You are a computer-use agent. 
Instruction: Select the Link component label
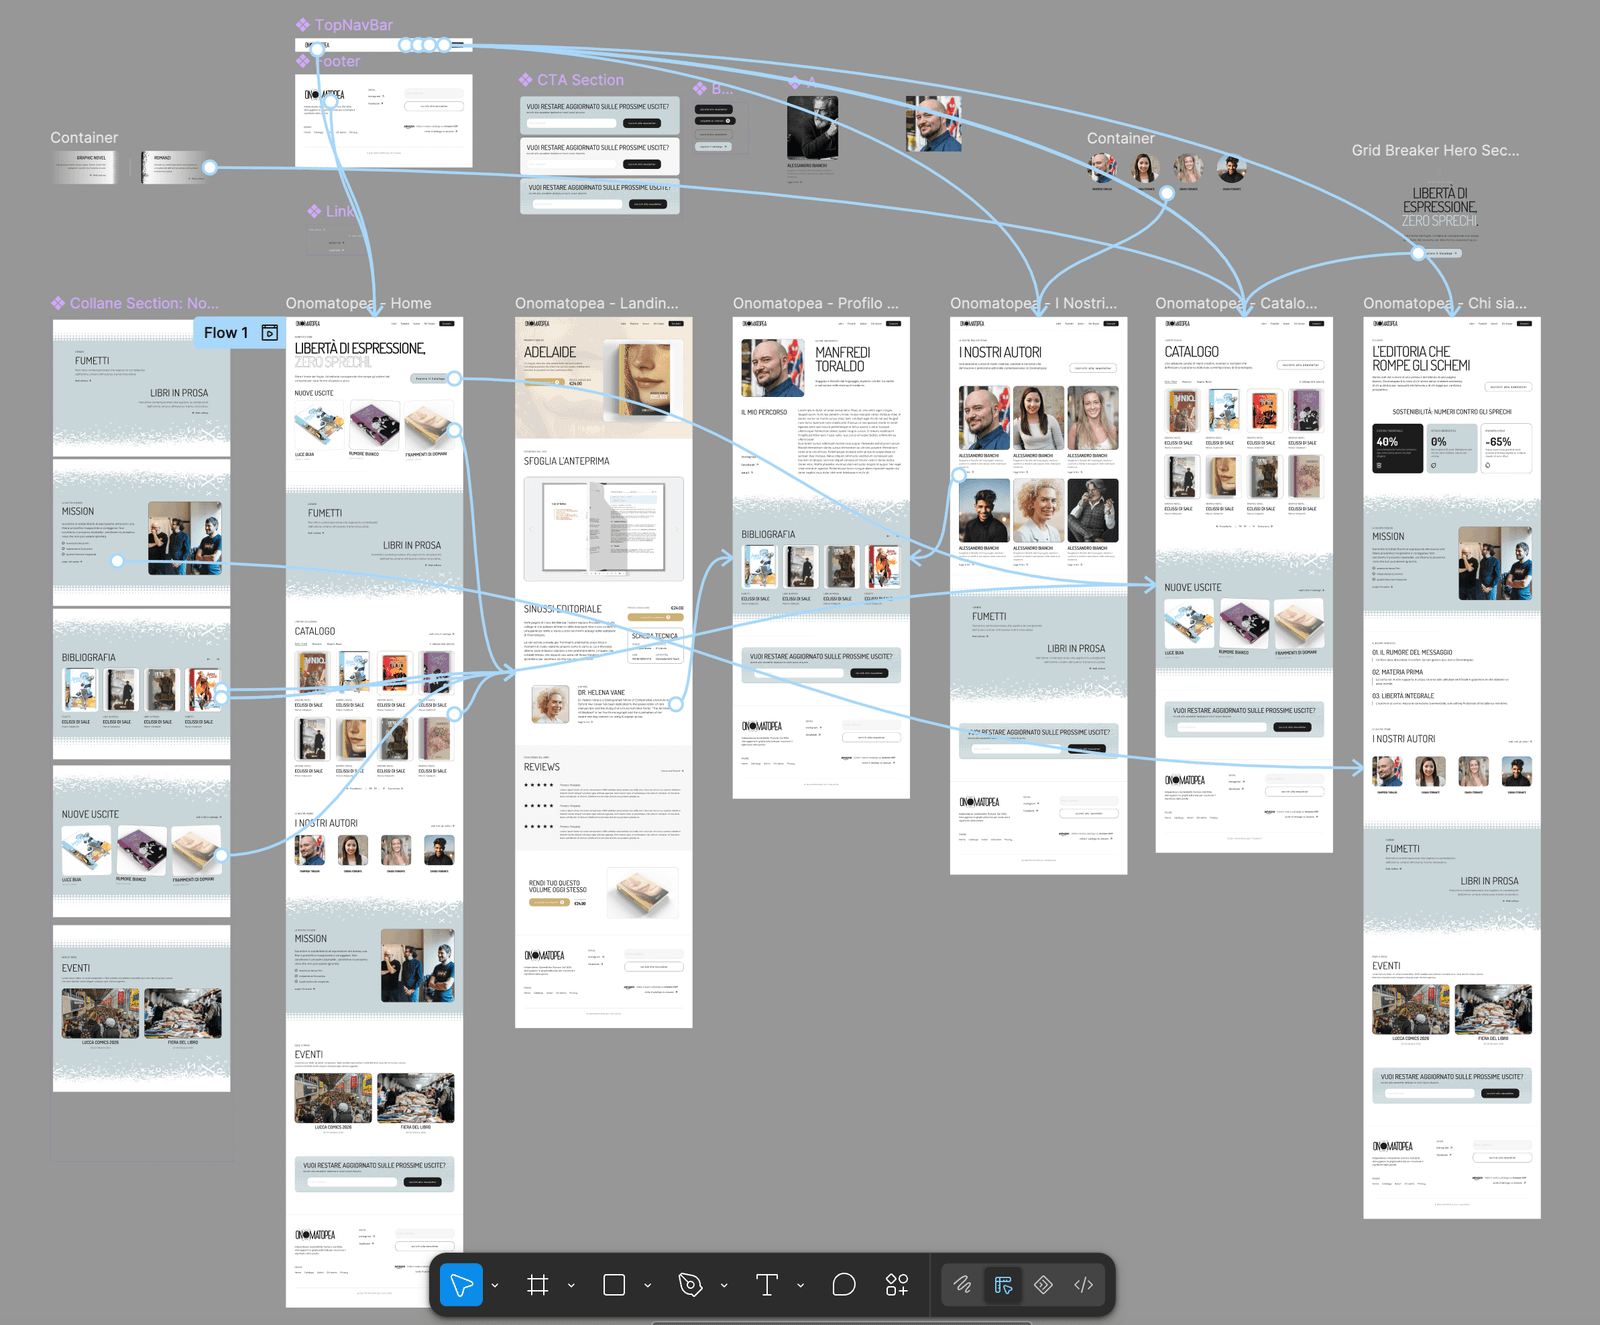(x=331, y=211)
